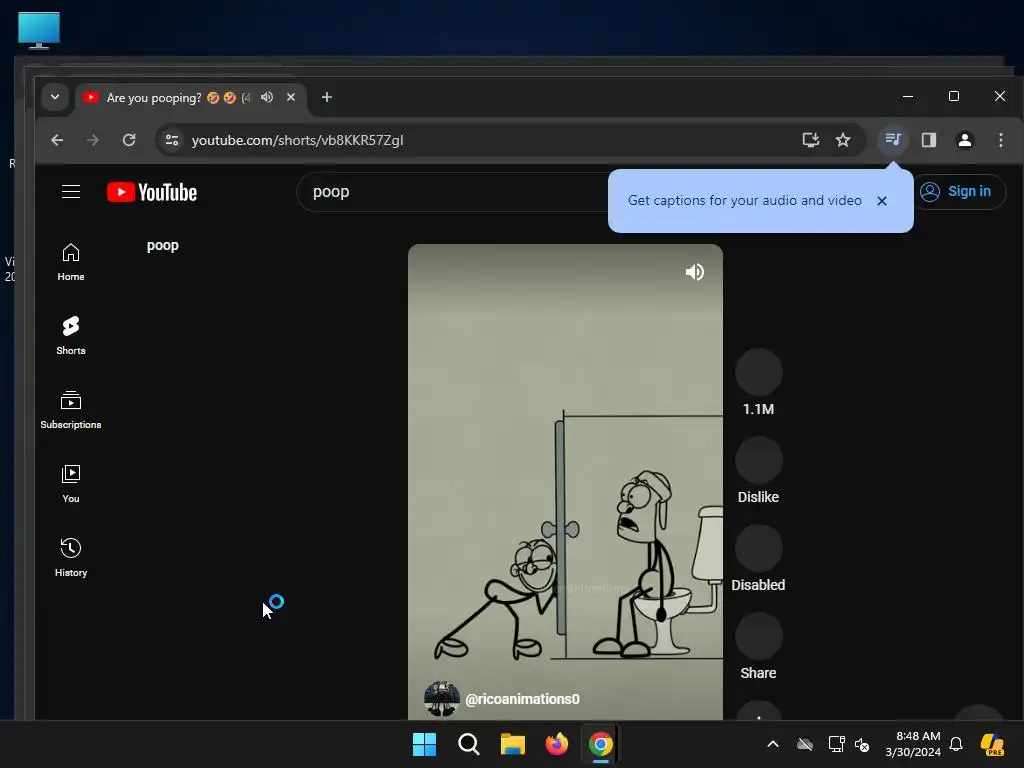
Task: Open the Chrome three-dot menu
Action: click(x=1000, y=140)
